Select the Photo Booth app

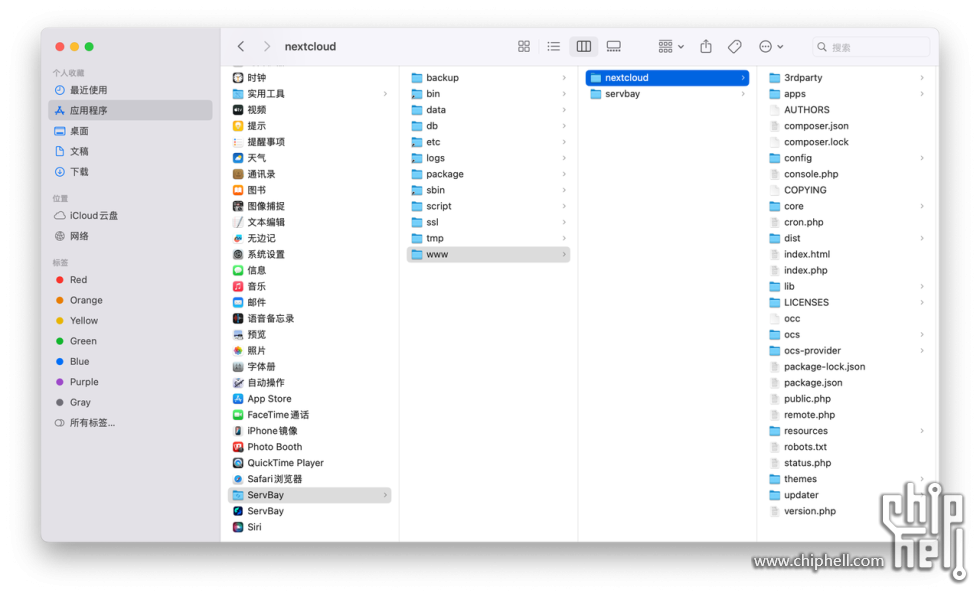[309, 447]
